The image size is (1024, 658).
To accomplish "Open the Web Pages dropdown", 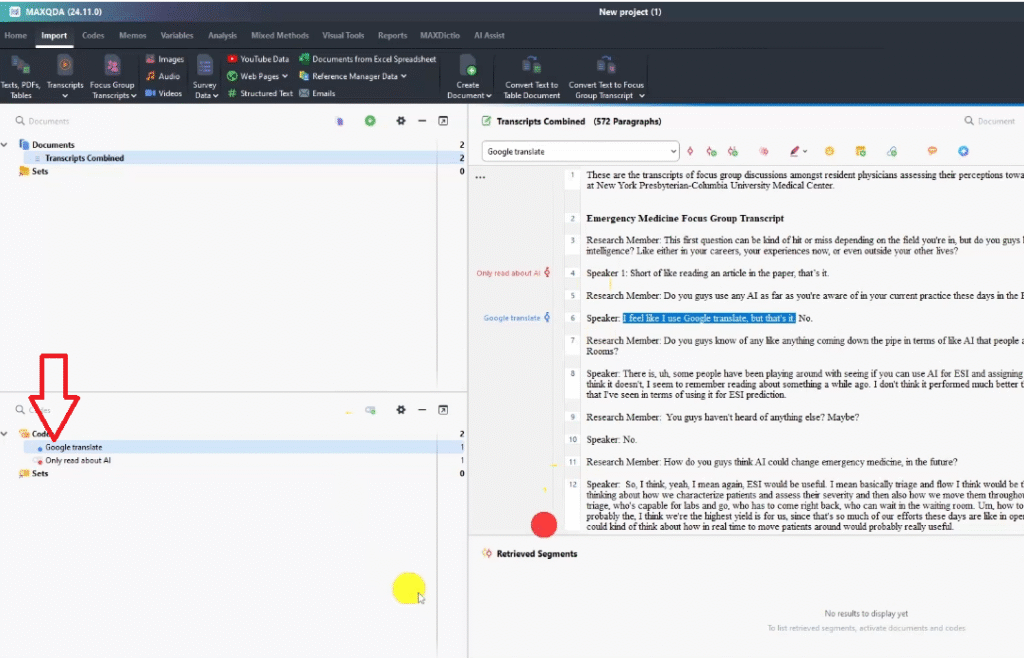I will (258, 76).
